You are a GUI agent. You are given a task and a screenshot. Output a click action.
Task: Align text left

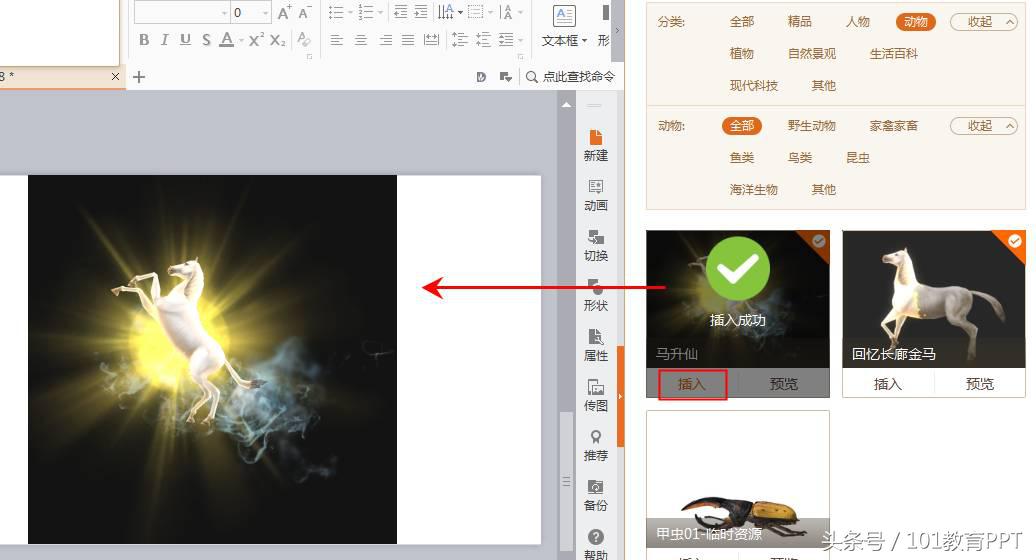pos(336,40)
